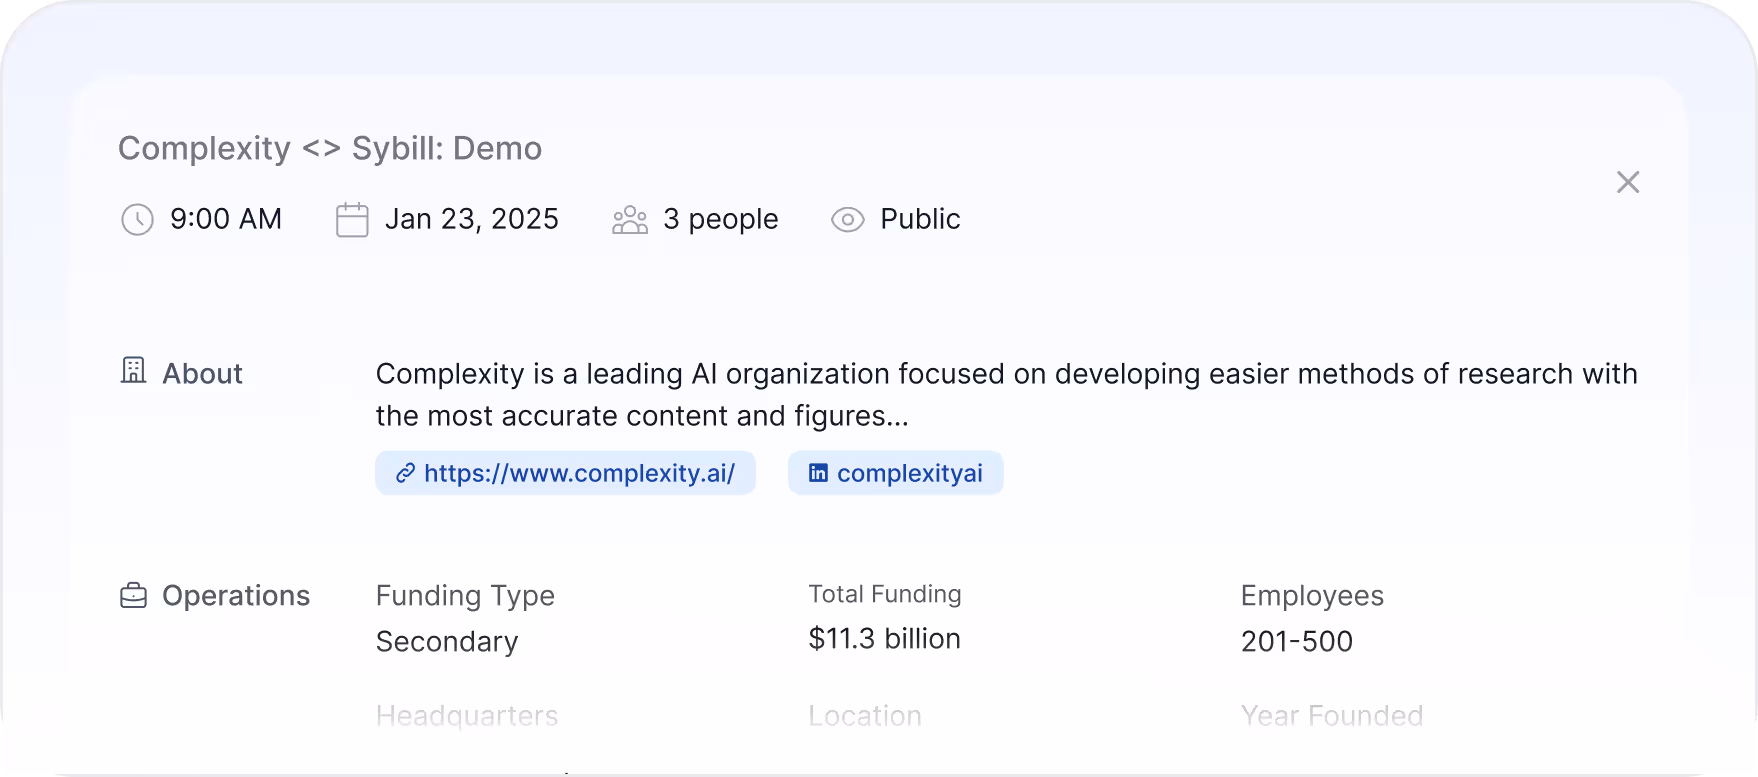Open the https://www.complexity.ai/ link
The width and height of the screenshot is (1758, 777).
click(565, 473)
